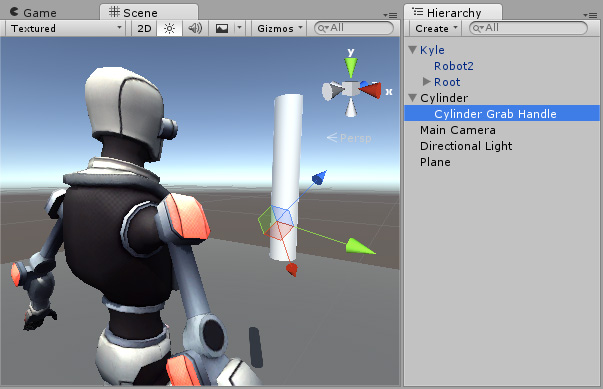
Task: Click the white bottom cone on orientation gizmo
Action: [350, 108]
